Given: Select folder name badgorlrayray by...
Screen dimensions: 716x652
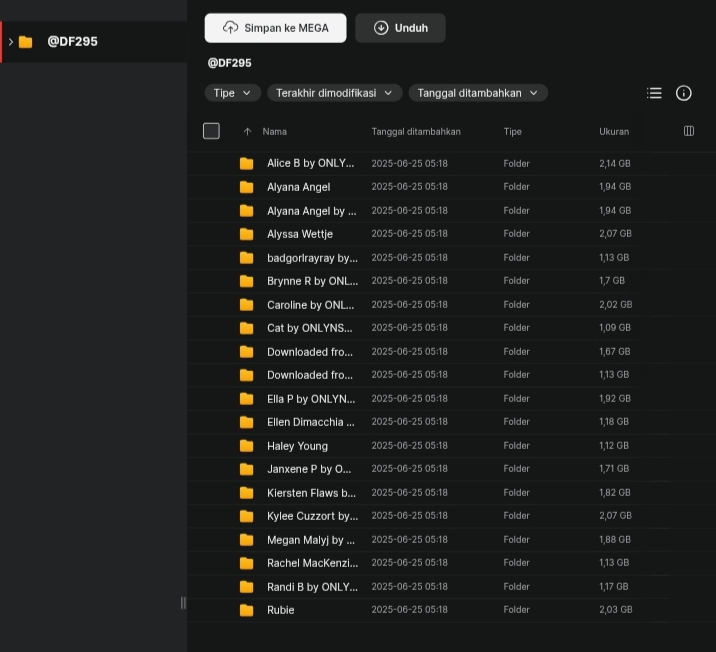Looking at the screenshot, I should [312, 258].
